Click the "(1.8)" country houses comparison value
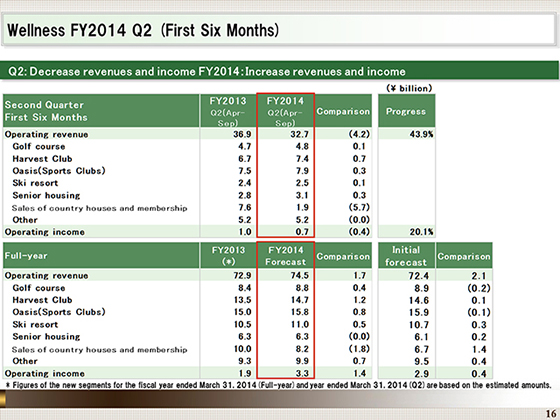The height and width of the screenshot is (420, 560). [x=359, y=349]
